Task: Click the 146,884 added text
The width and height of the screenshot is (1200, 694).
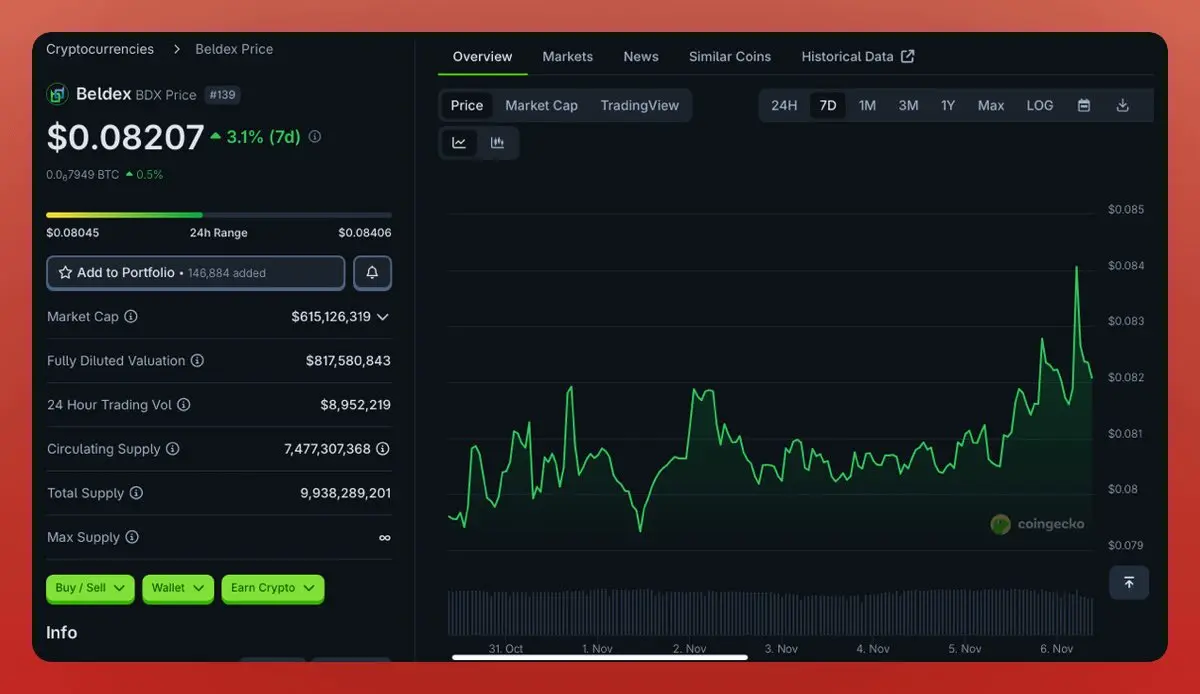Action: click(x=227, y=273)
